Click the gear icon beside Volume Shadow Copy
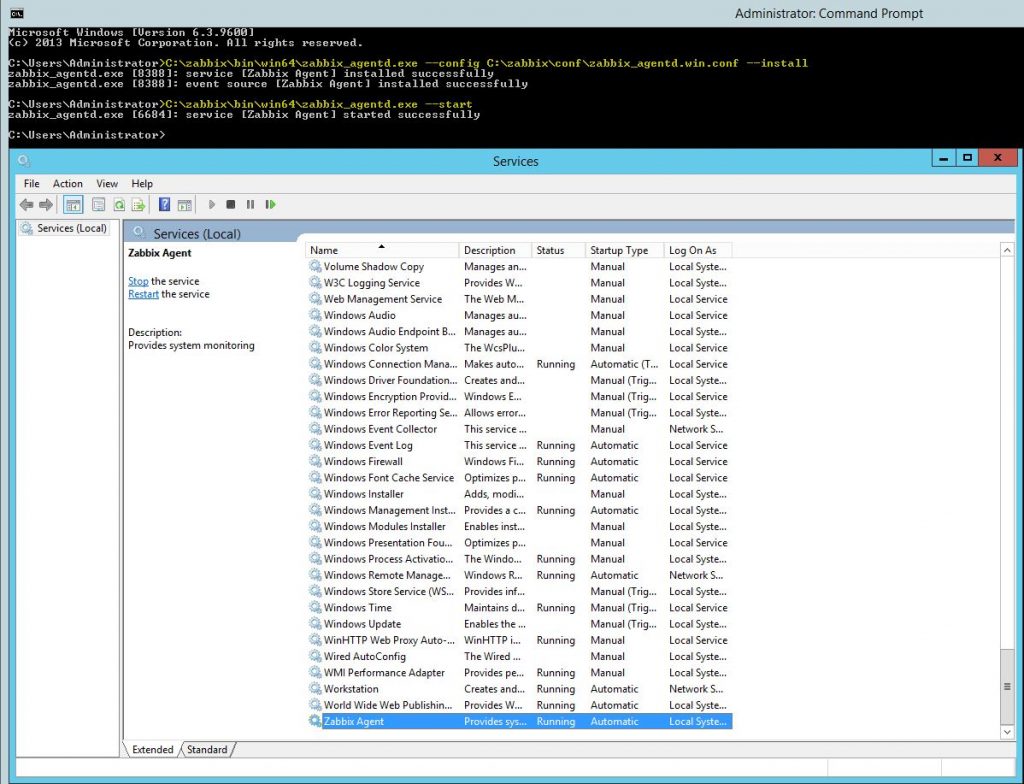This screenshot has width=1024, height=784. coord(315,267)
